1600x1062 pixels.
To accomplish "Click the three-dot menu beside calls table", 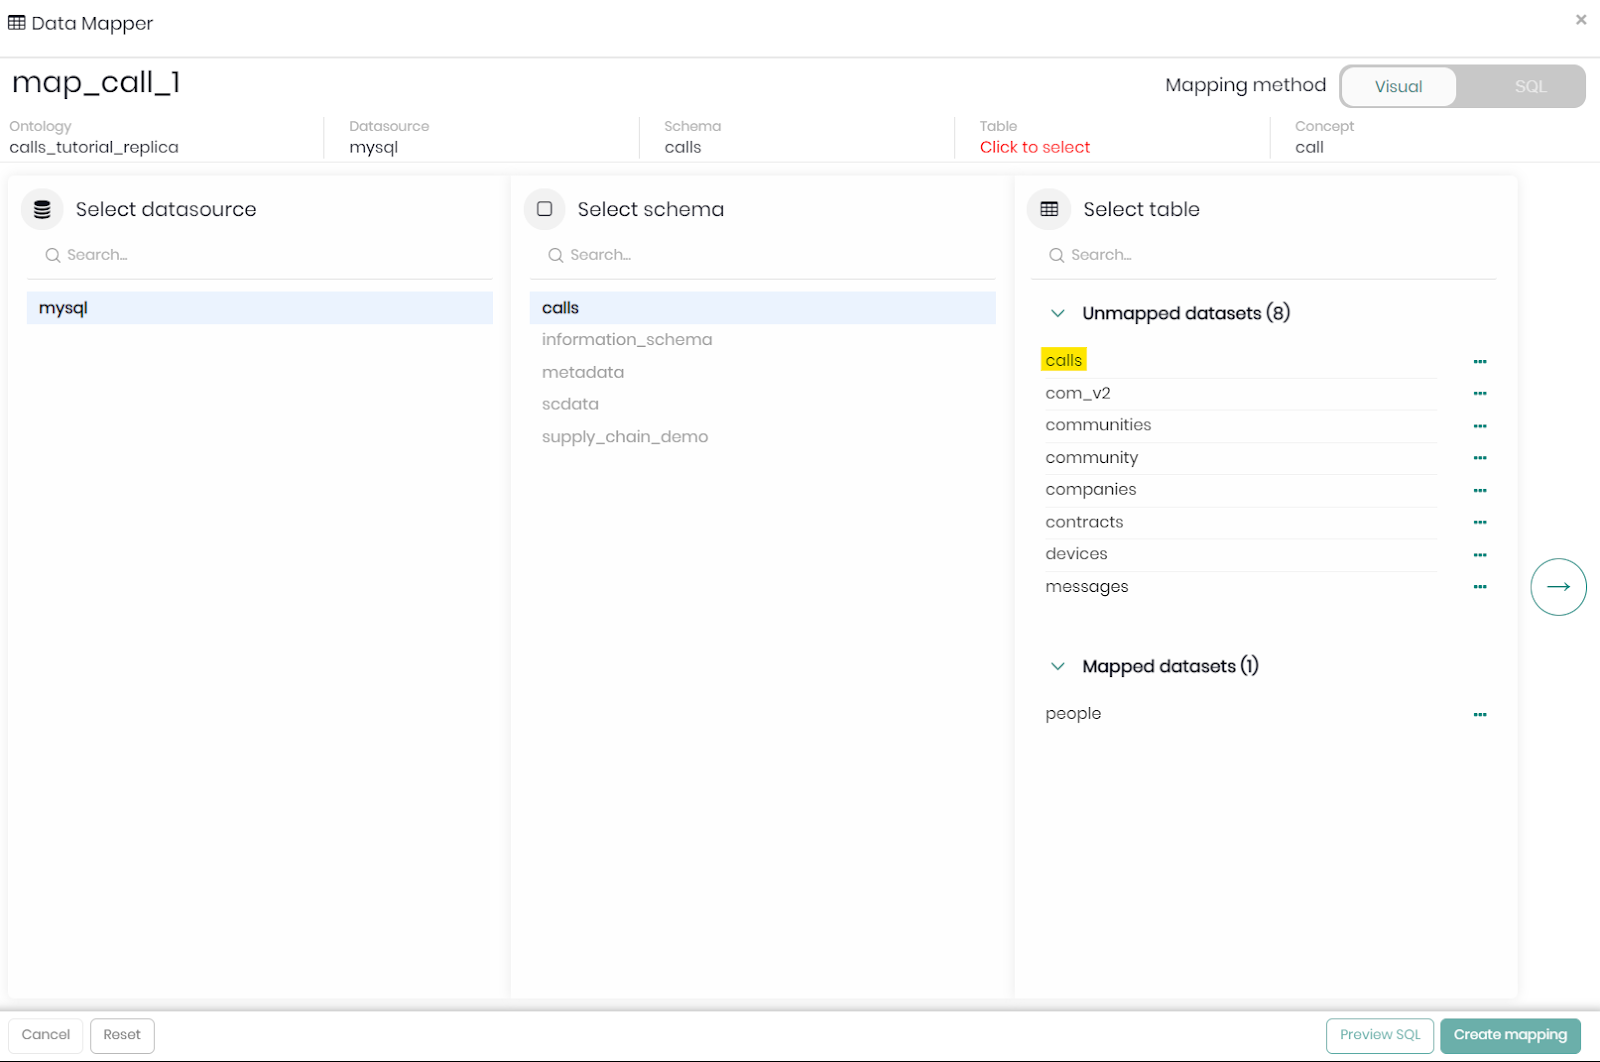I will point(1480,361).
